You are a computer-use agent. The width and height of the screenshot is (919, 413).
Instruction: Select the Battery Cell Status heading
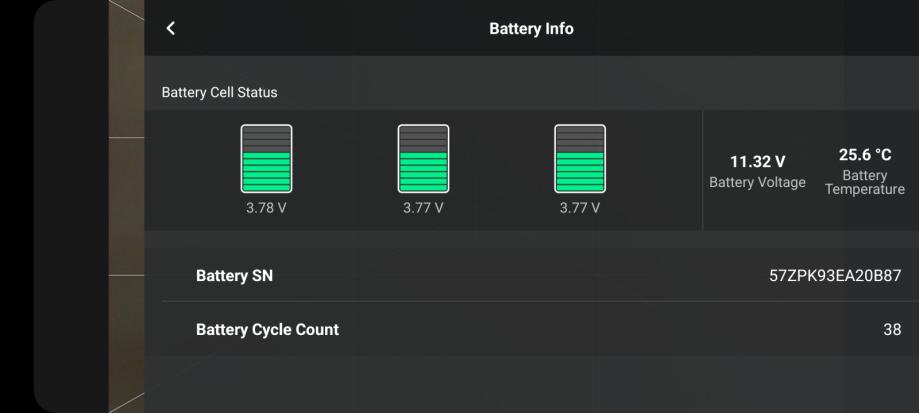219,92
